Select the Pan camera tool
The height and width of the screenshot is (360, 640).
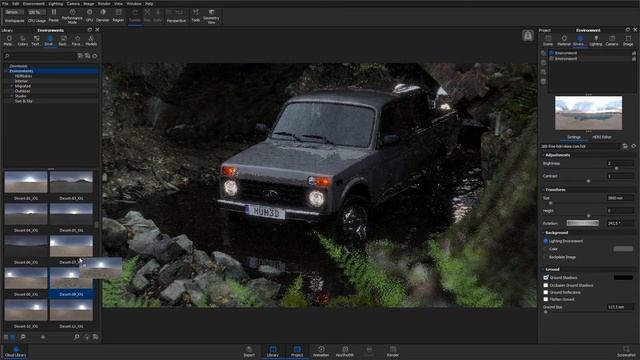pyautogui.click(x=147, y=15)
